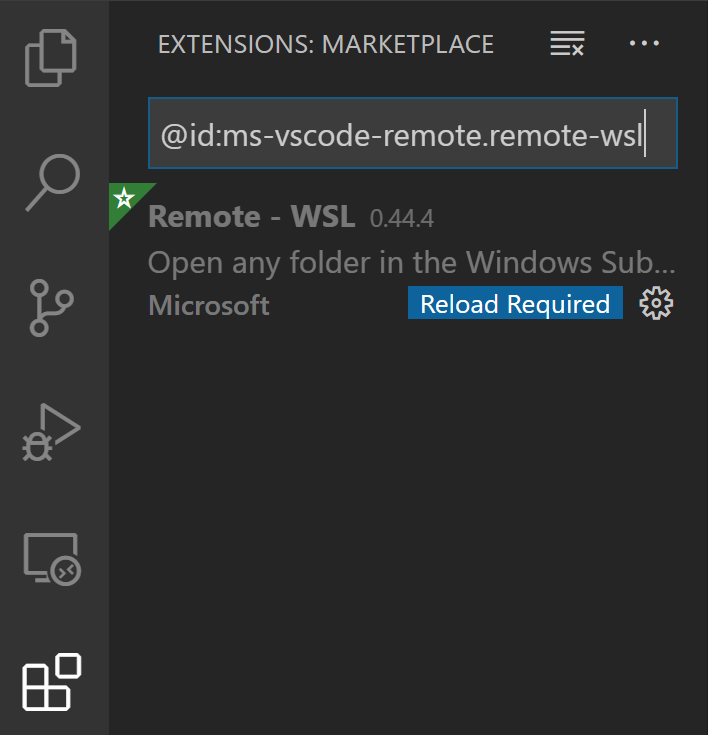
Task: Open the Search view magnifier icon
Action: (53, 182)
